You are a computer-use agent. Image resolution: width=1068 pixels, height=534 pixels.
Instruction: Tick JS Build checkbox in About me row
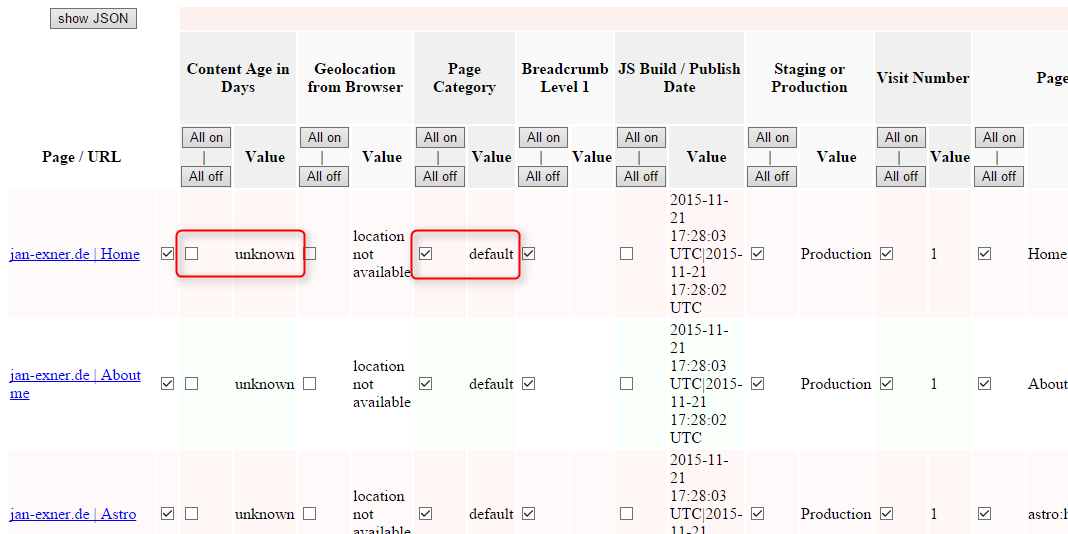626,384
